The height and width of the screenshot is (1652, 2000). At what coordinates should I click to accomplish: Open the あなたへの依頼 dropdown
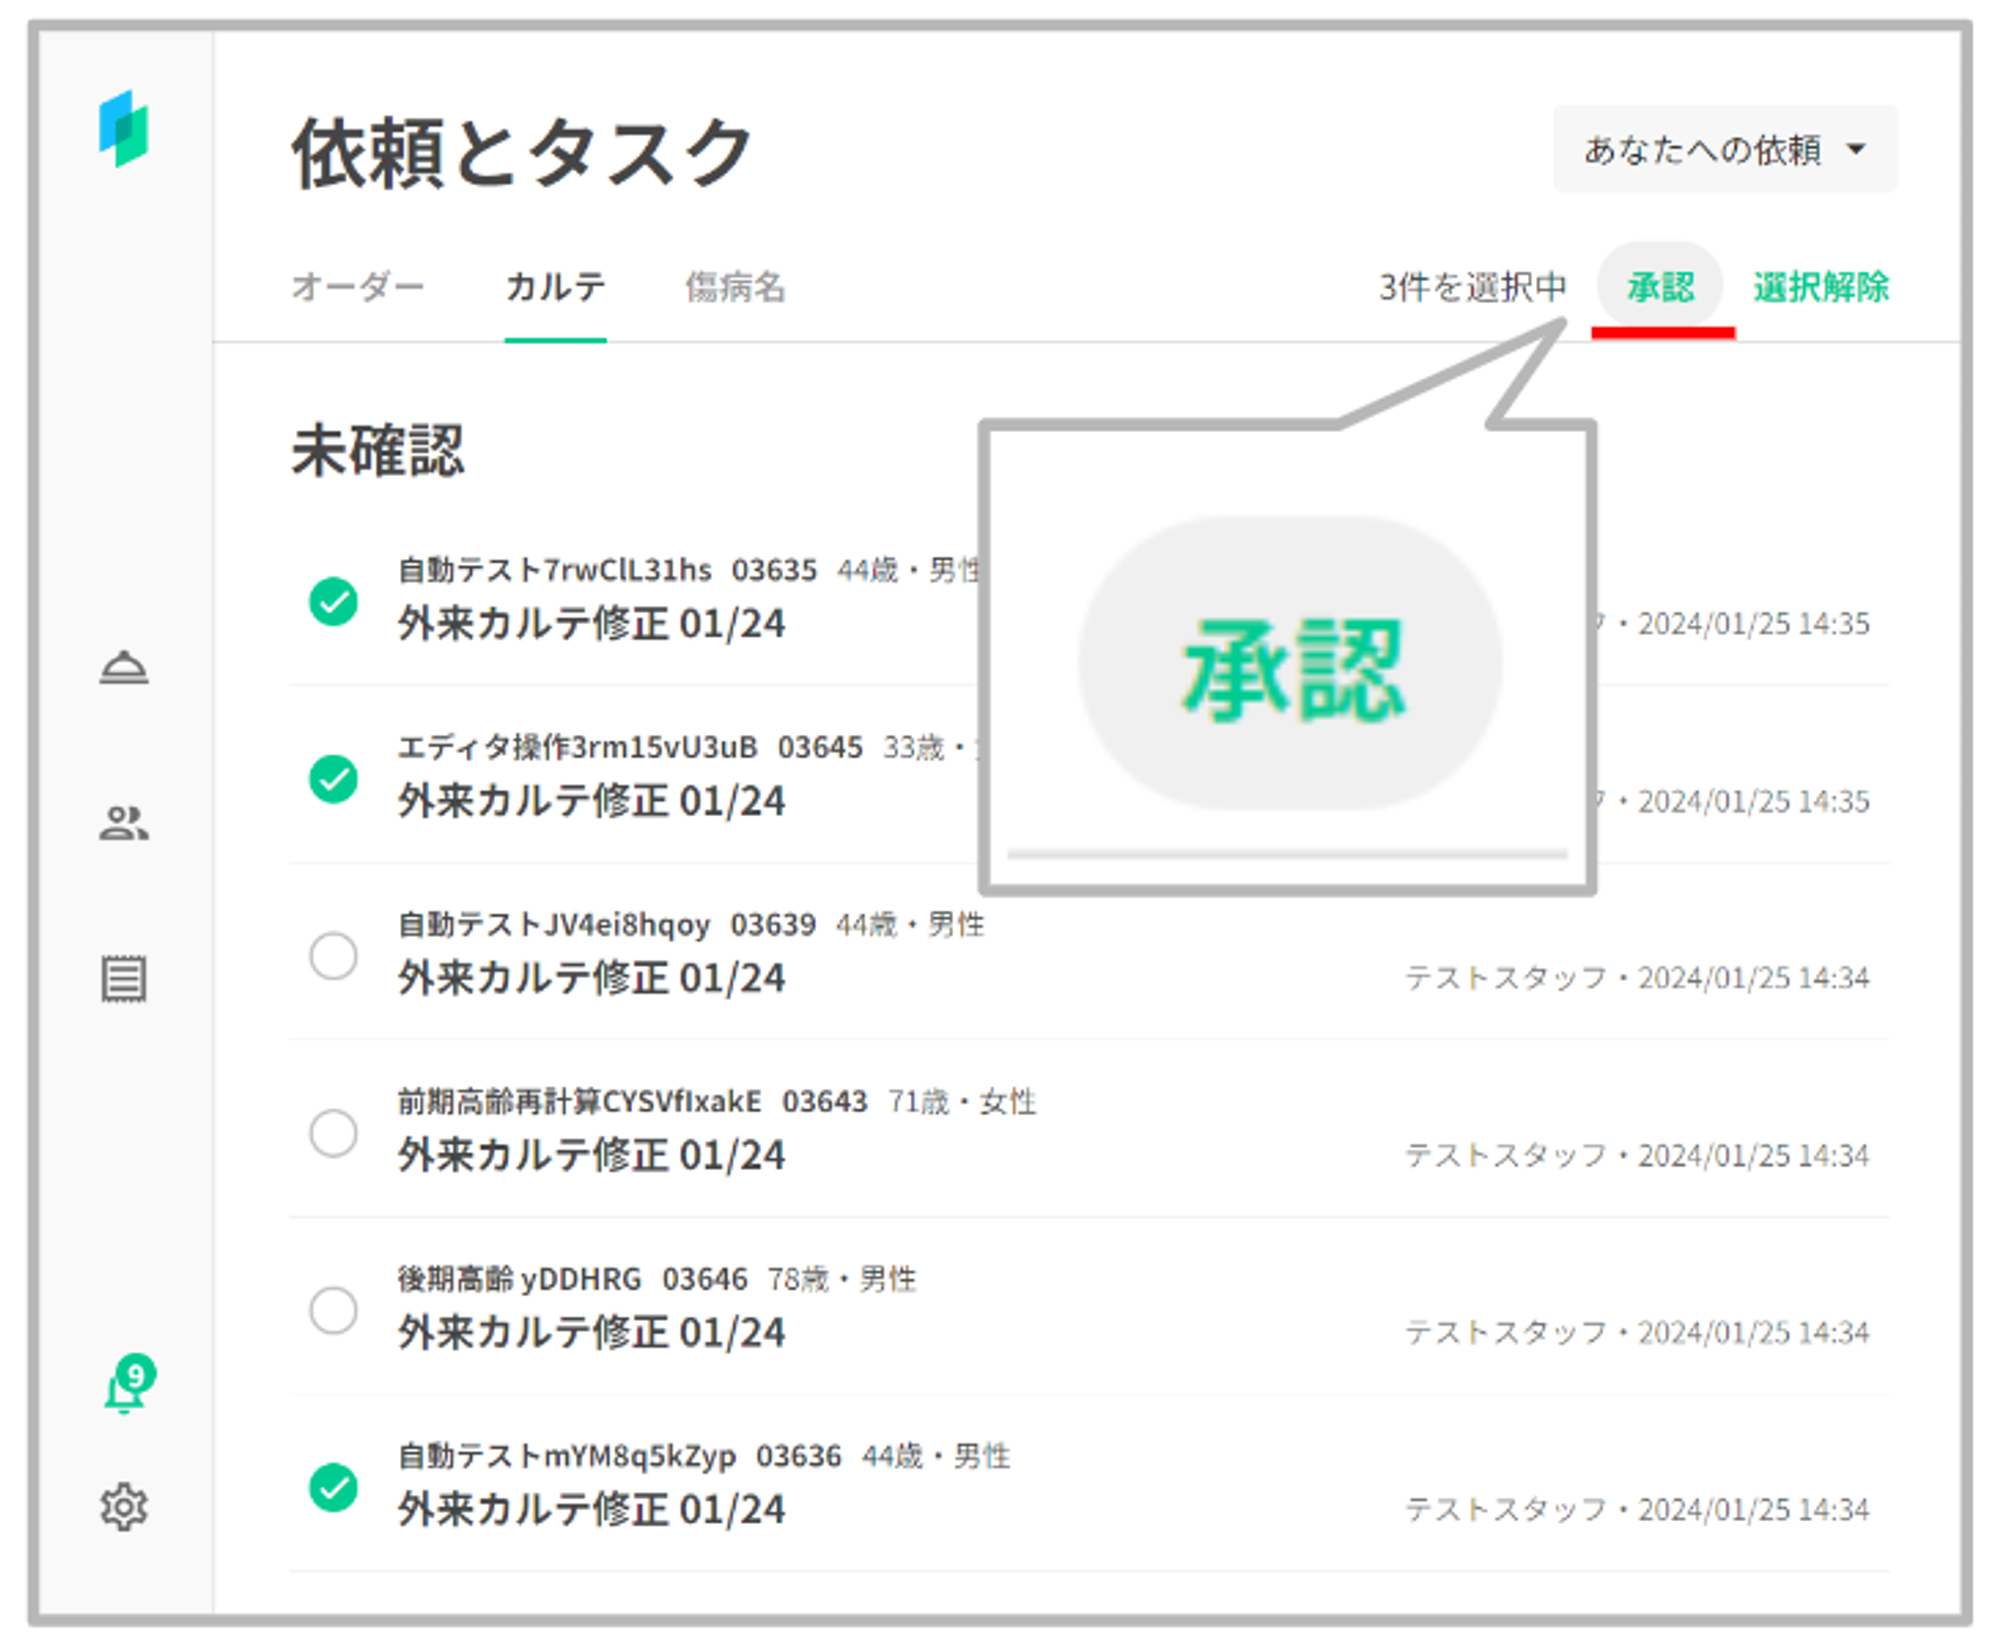(x=1724, y=149)
